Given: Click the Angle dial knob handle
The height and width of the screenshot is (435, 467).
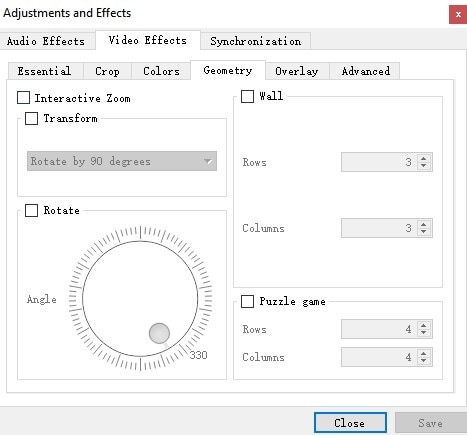Looking at the screenshot, I should pyautogui.click(x=159, y=333).
